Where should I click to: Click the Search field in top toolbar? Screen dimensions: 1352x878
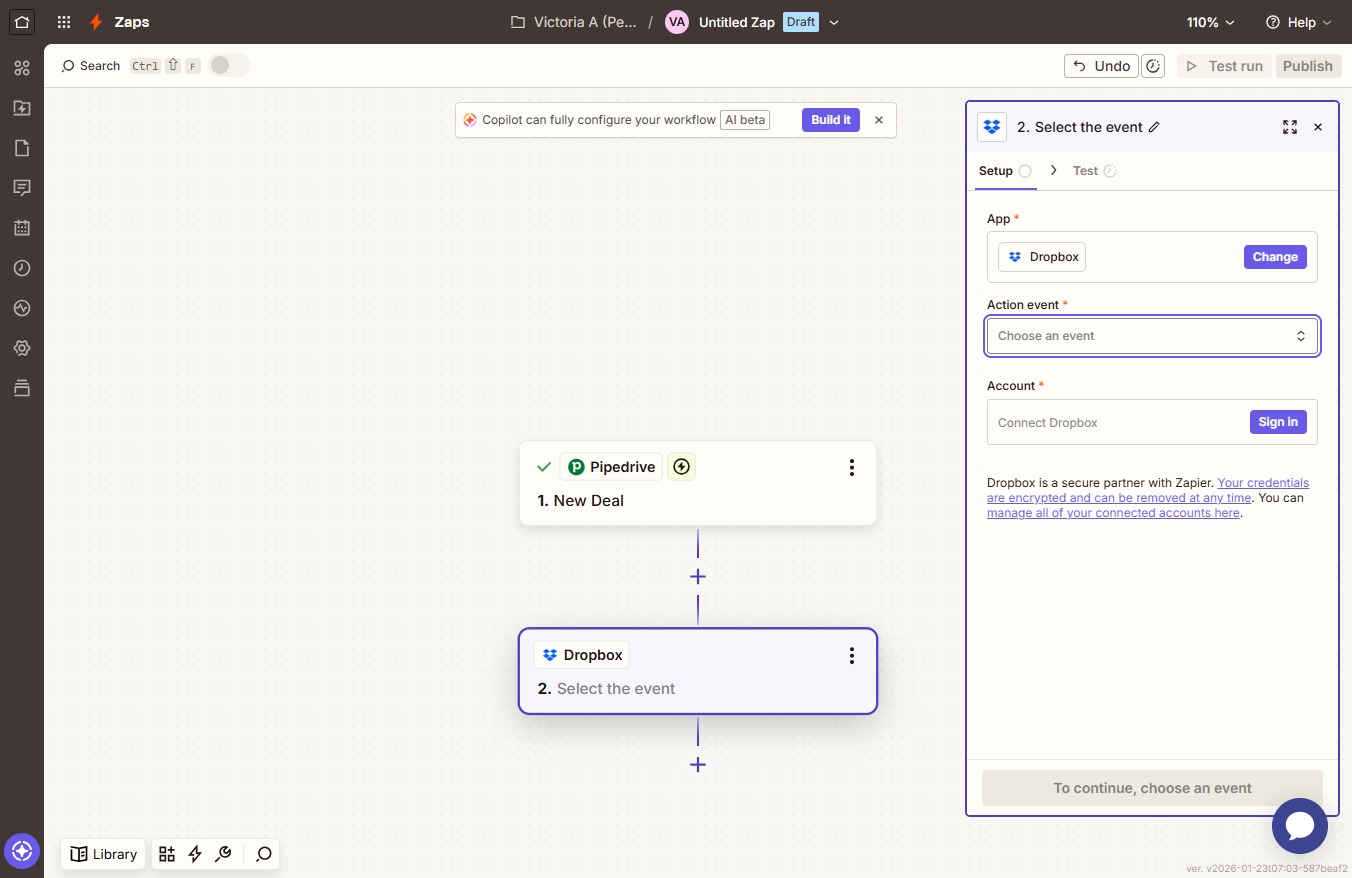click(x=131, y=66)
